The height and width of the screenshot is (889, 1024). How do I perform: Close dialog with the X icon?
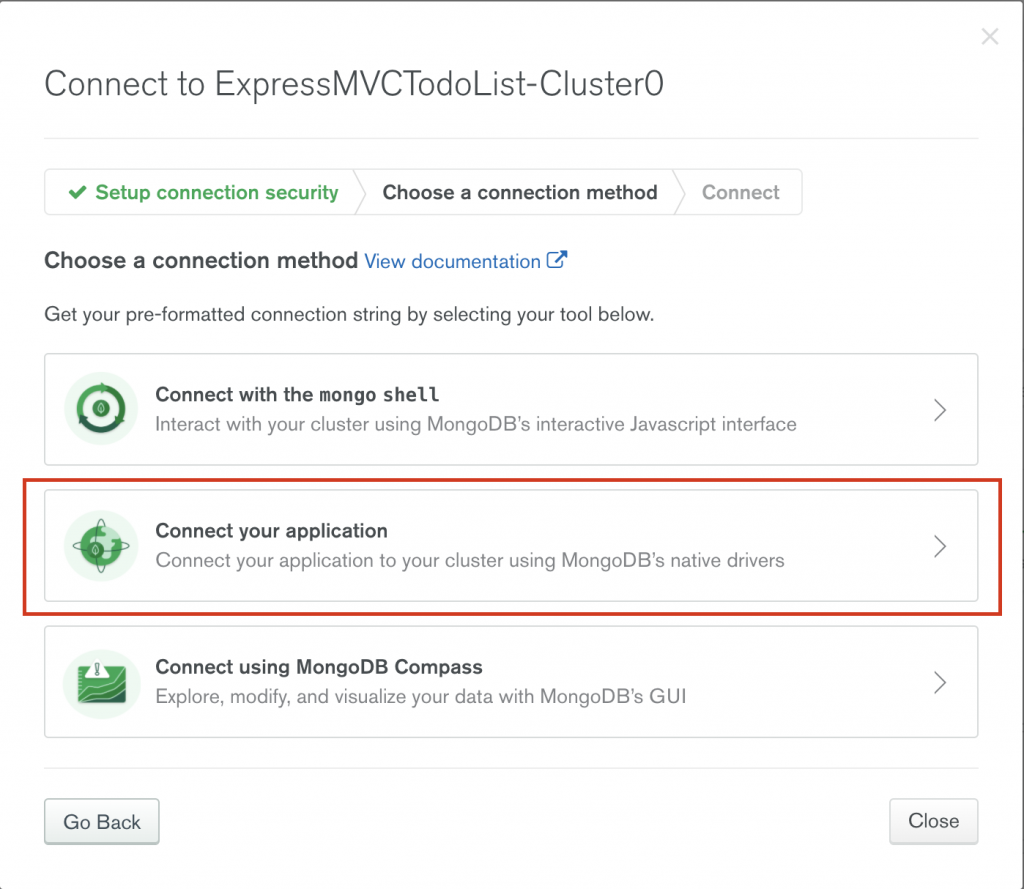[x=989, y=38]
